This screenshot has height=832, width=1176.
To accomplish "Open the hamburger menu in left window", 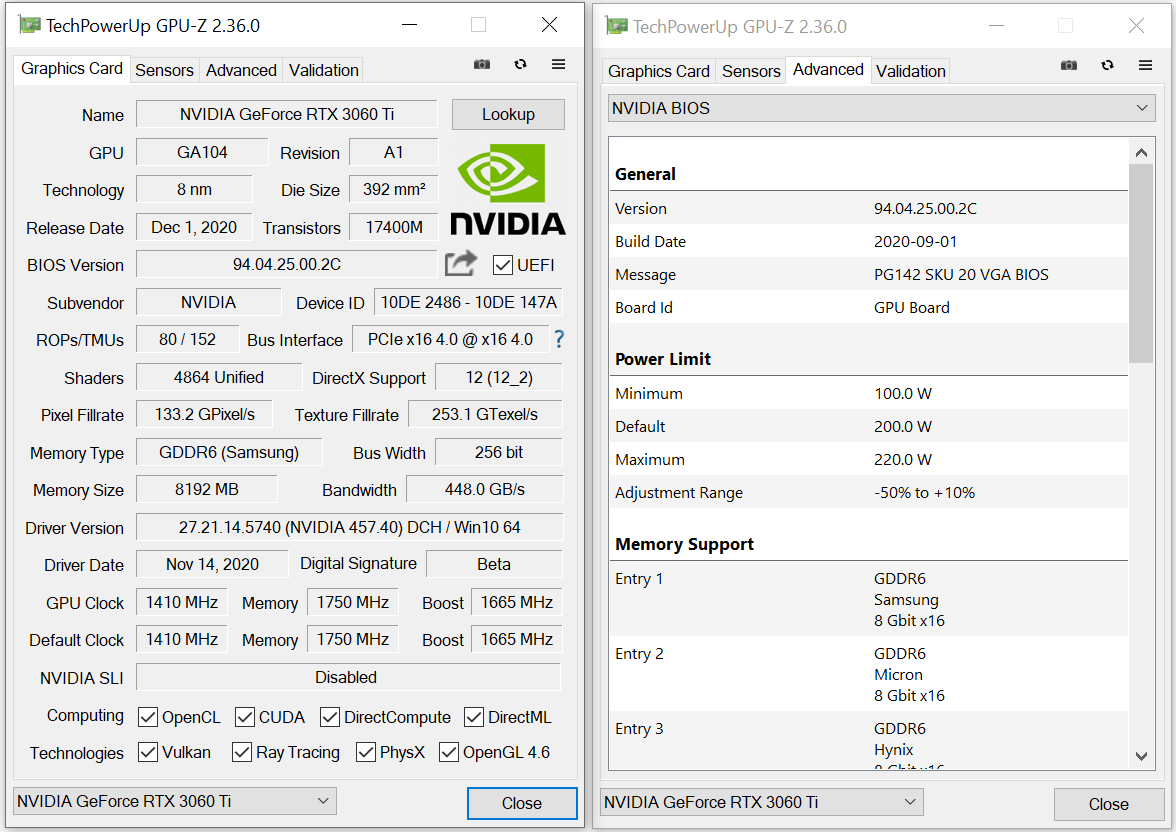I will pos(558,65).
